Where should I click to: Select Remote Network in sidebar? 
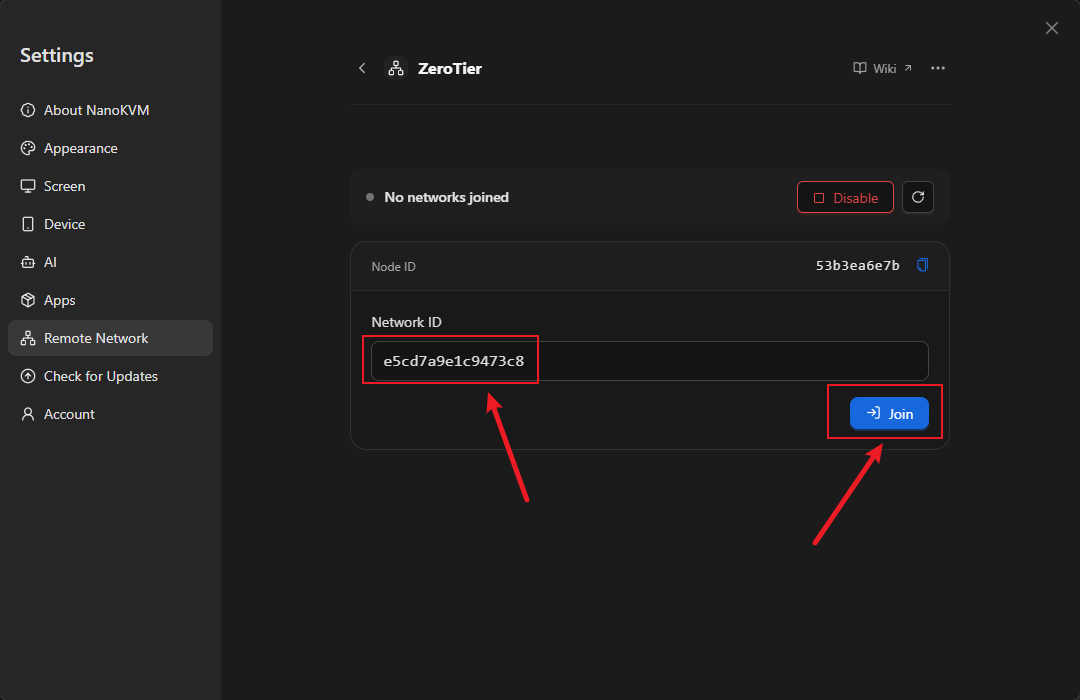(110, 338)
